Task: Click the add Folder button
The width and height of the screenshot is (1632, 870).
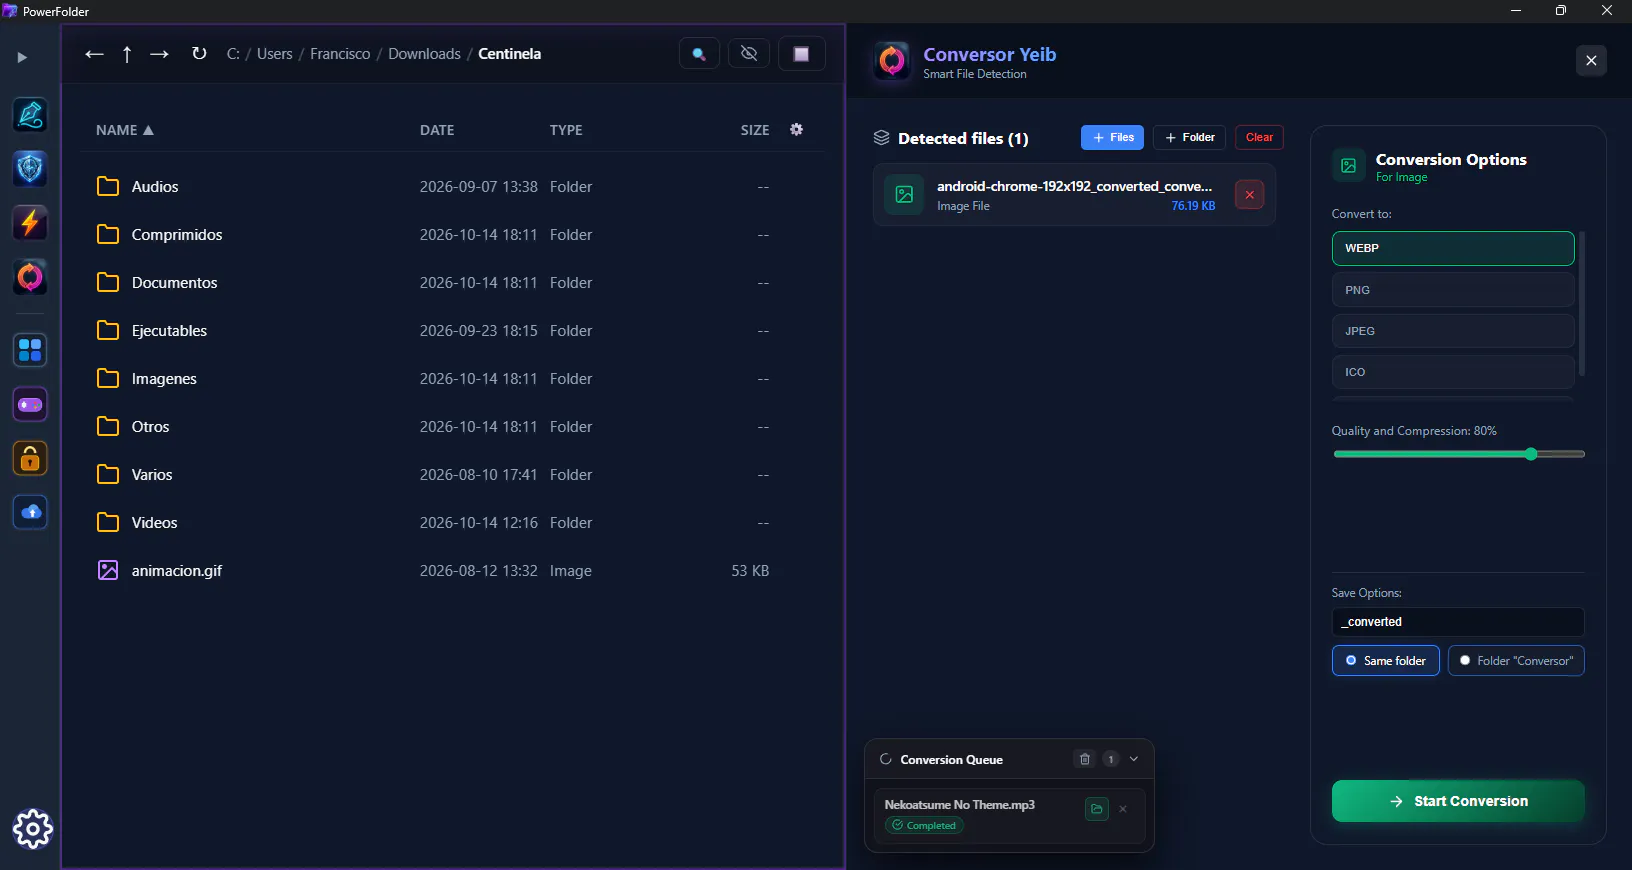Action: click(x=1190, y=137)
